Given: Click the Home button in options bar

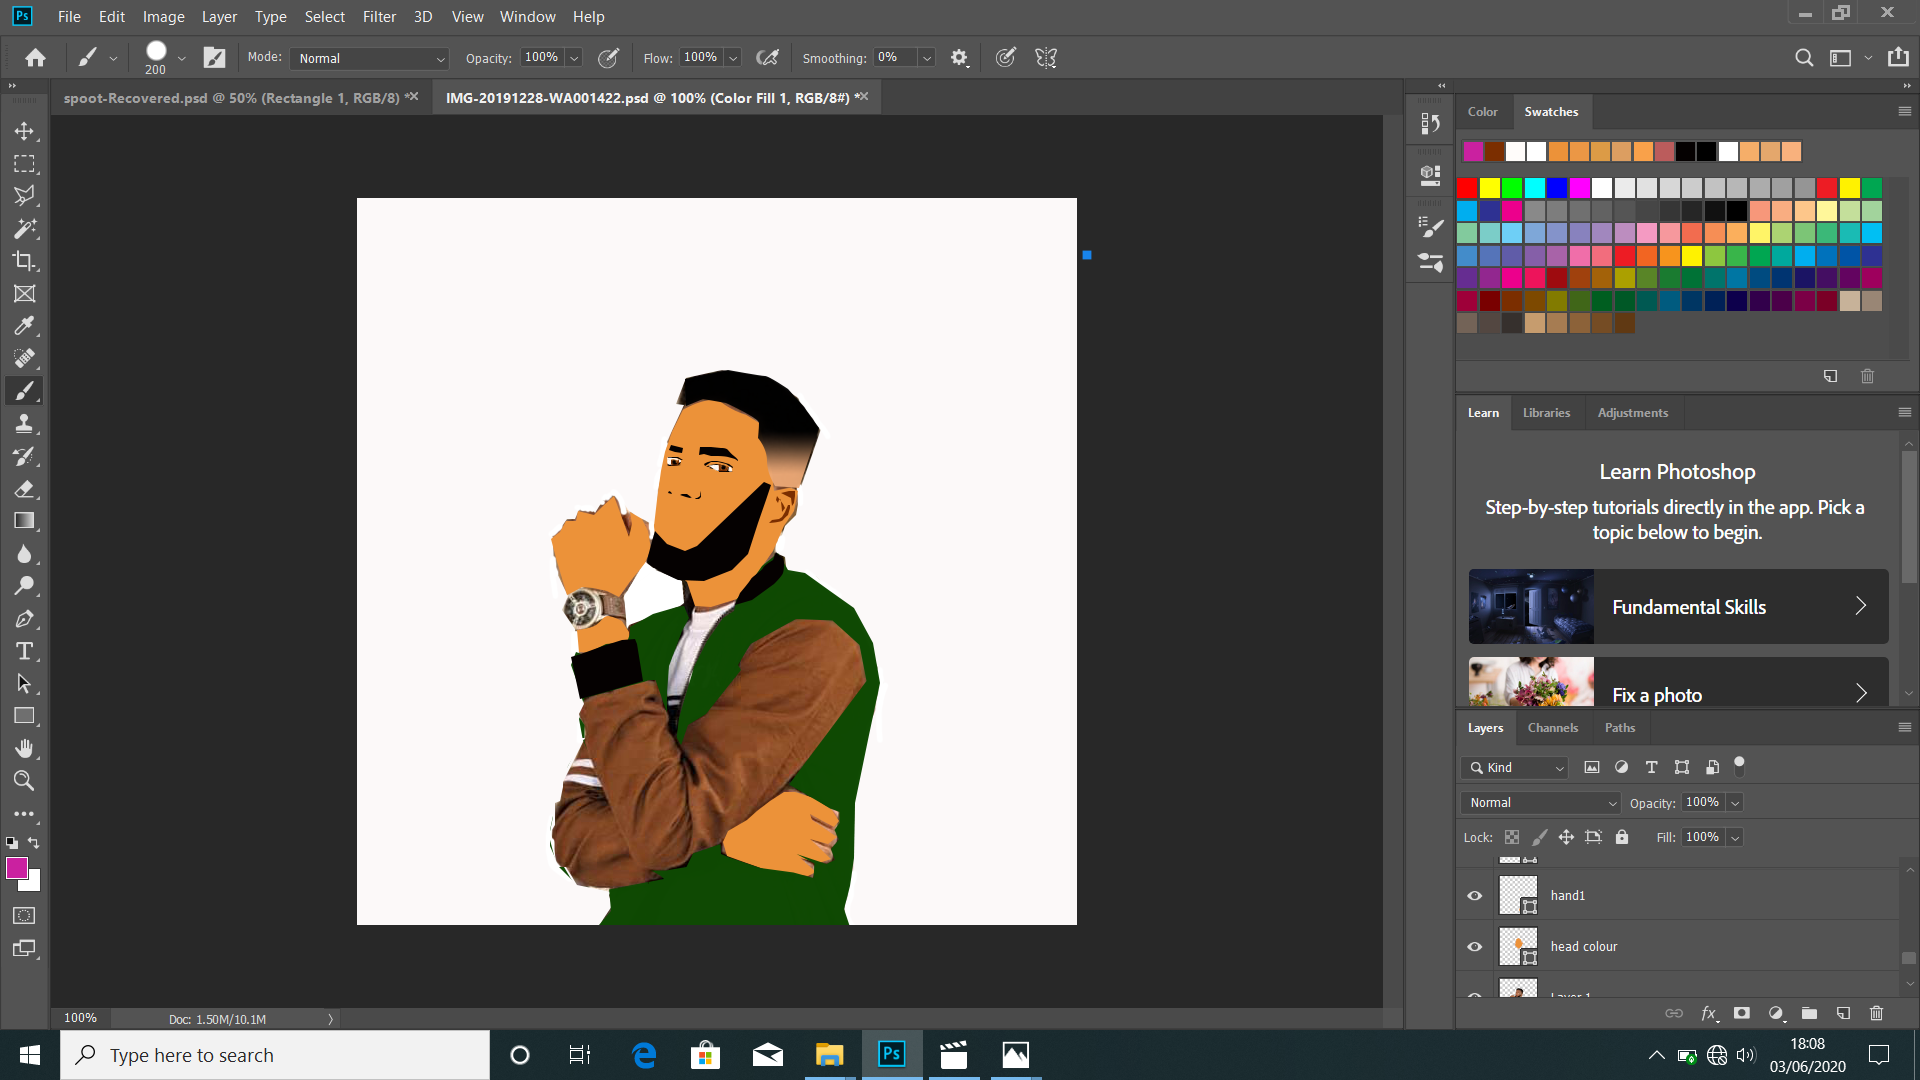Looking at the screenshot, I should (x=35, y=58).
